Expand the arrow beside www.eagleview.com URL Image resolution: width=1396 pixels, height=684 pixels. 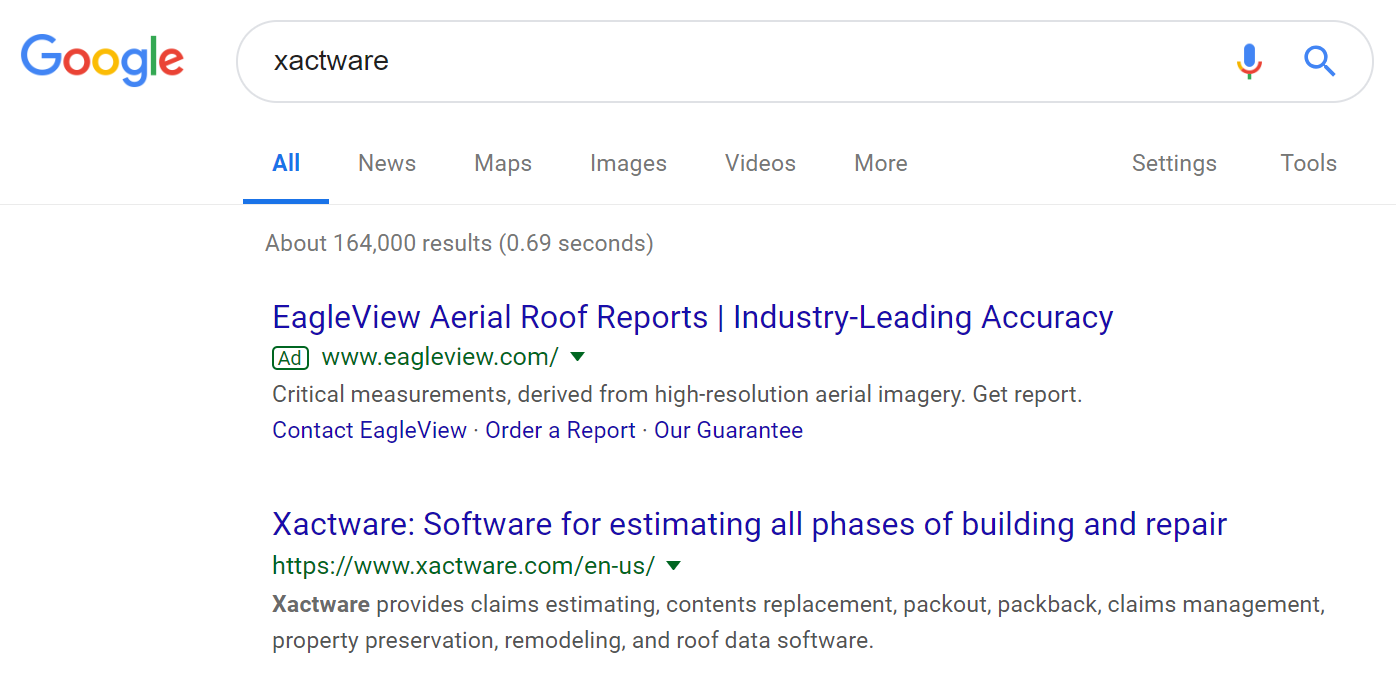(577, 357)
